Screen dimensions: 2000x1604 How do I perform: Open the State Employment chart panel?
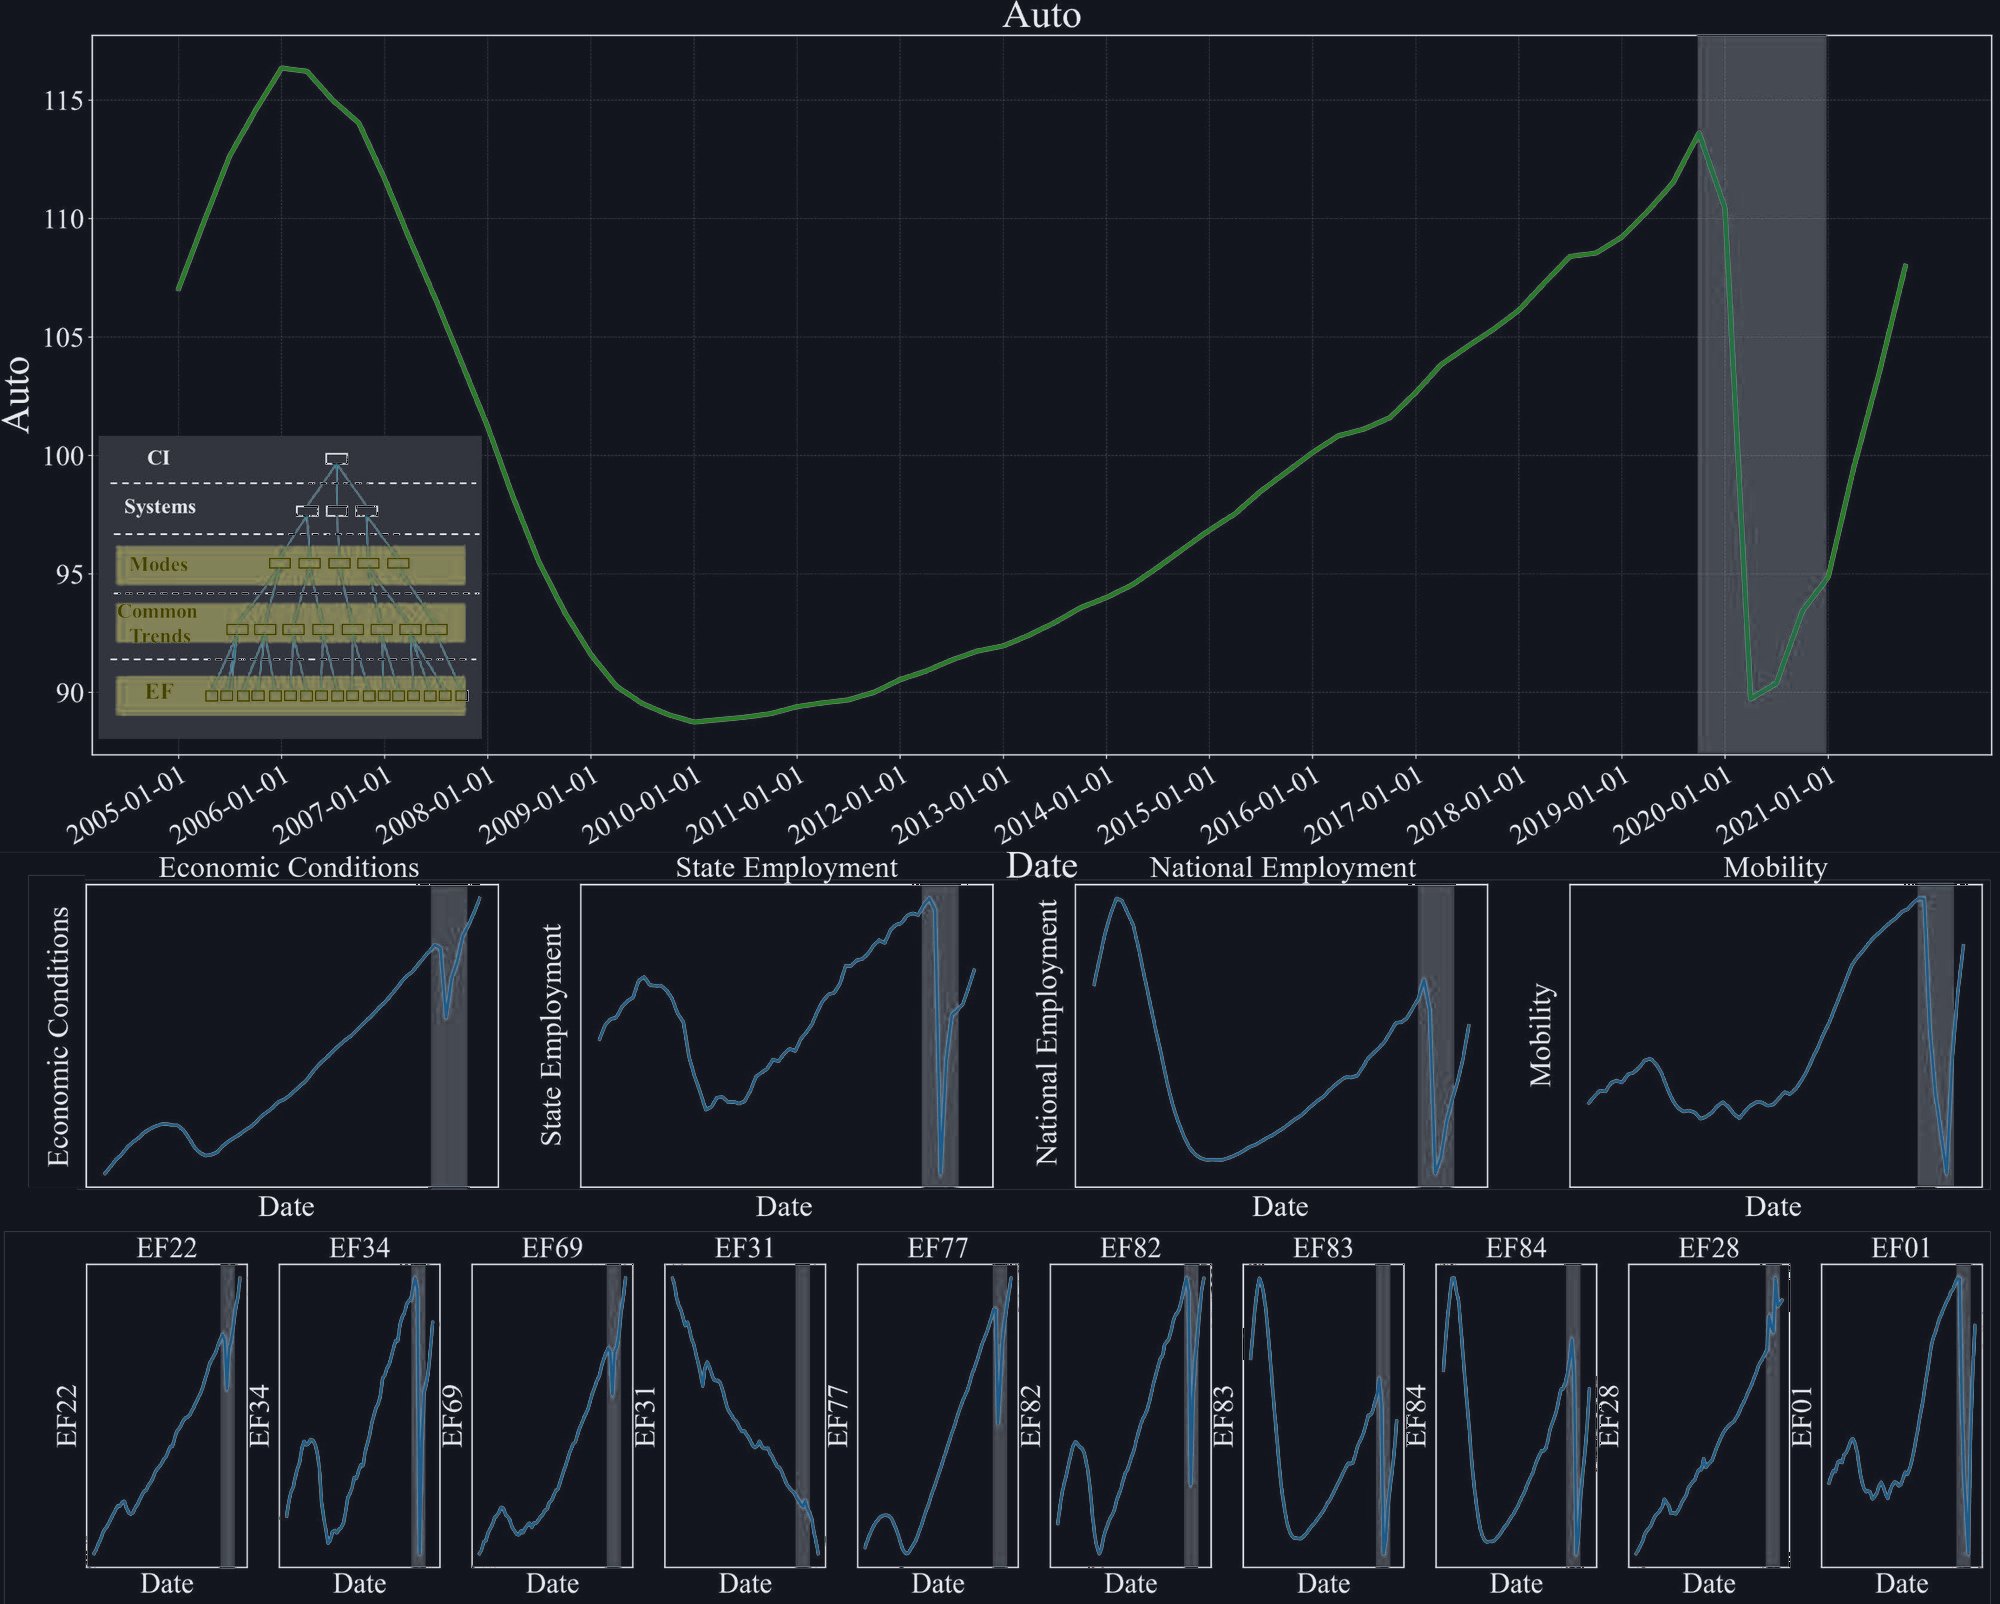coord(787,1036)
